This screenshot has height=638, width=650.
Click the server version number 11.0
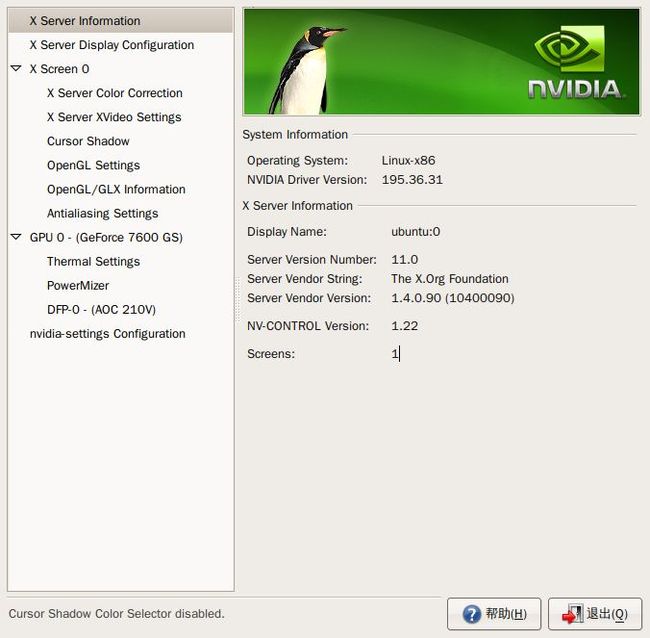tap(405, 260)
